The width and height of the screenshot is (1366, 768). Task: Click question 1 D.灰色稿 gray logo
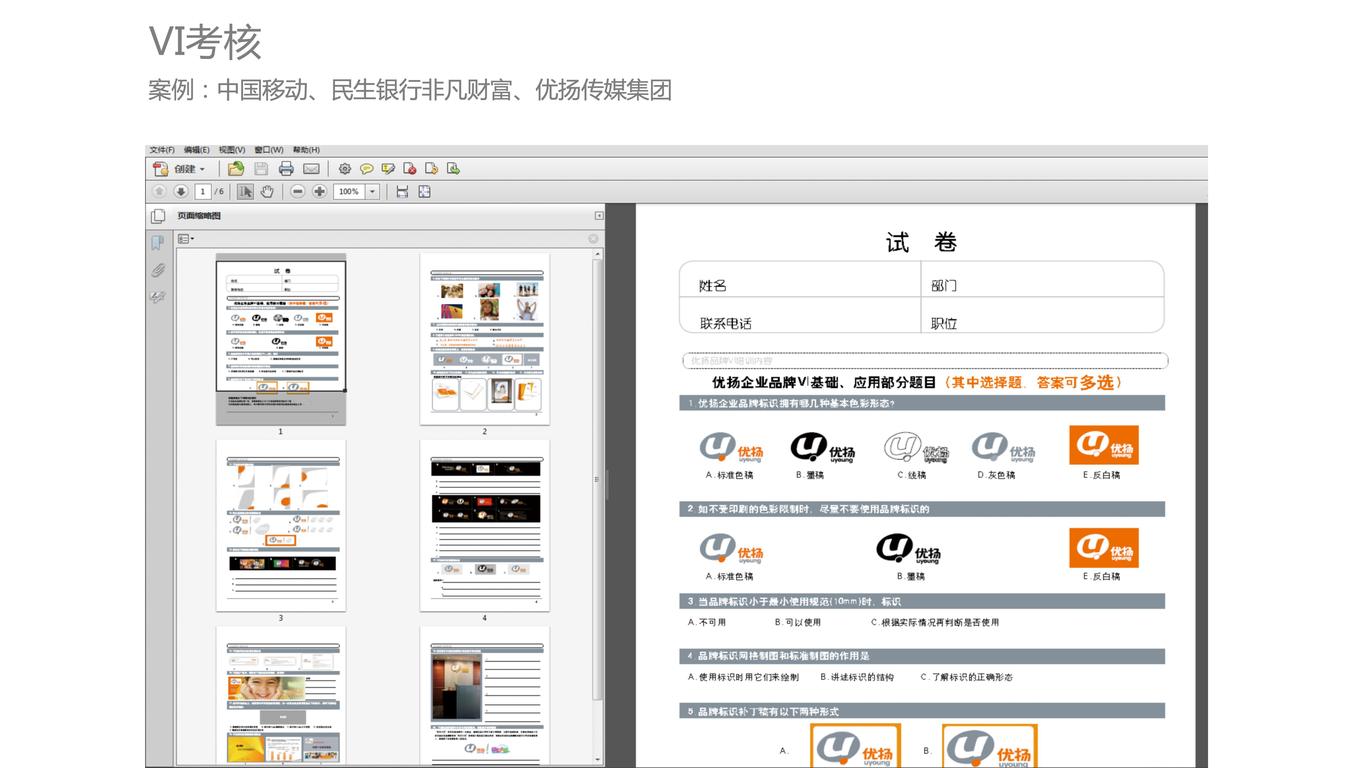point(1003,447)
